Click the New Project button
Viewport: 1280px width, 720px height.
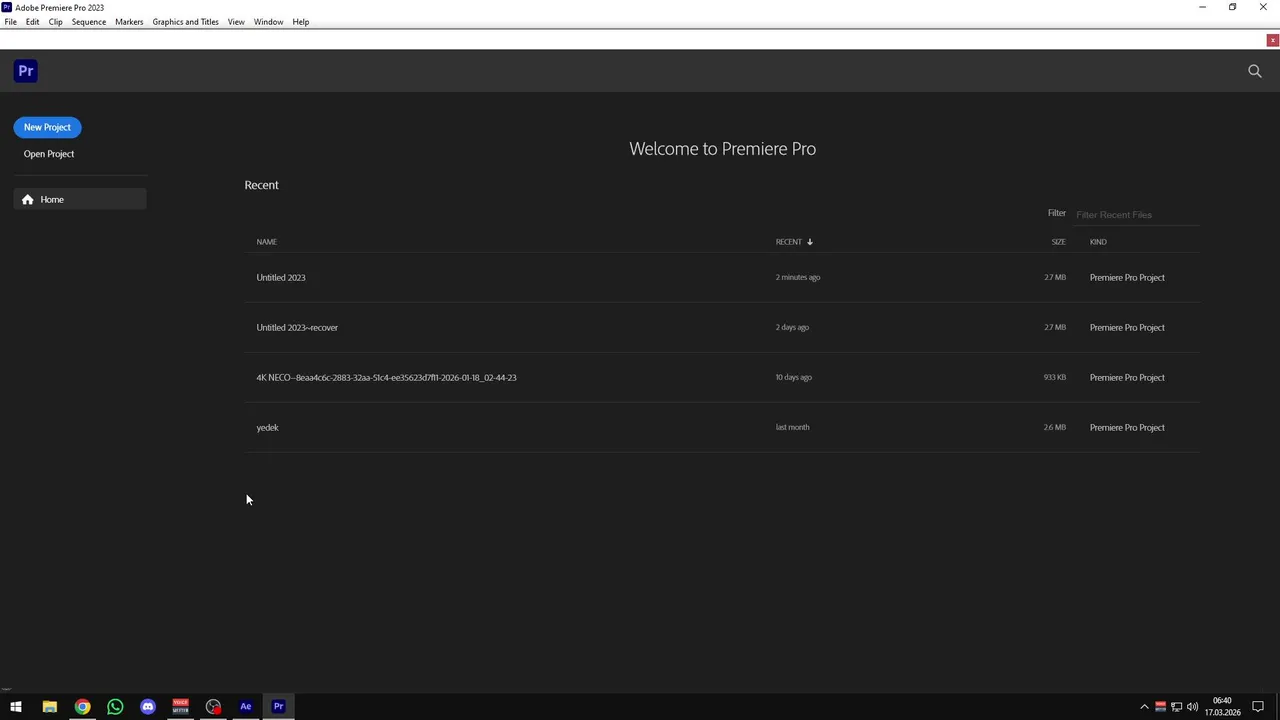pyautogui.click(x=47, y=127)
